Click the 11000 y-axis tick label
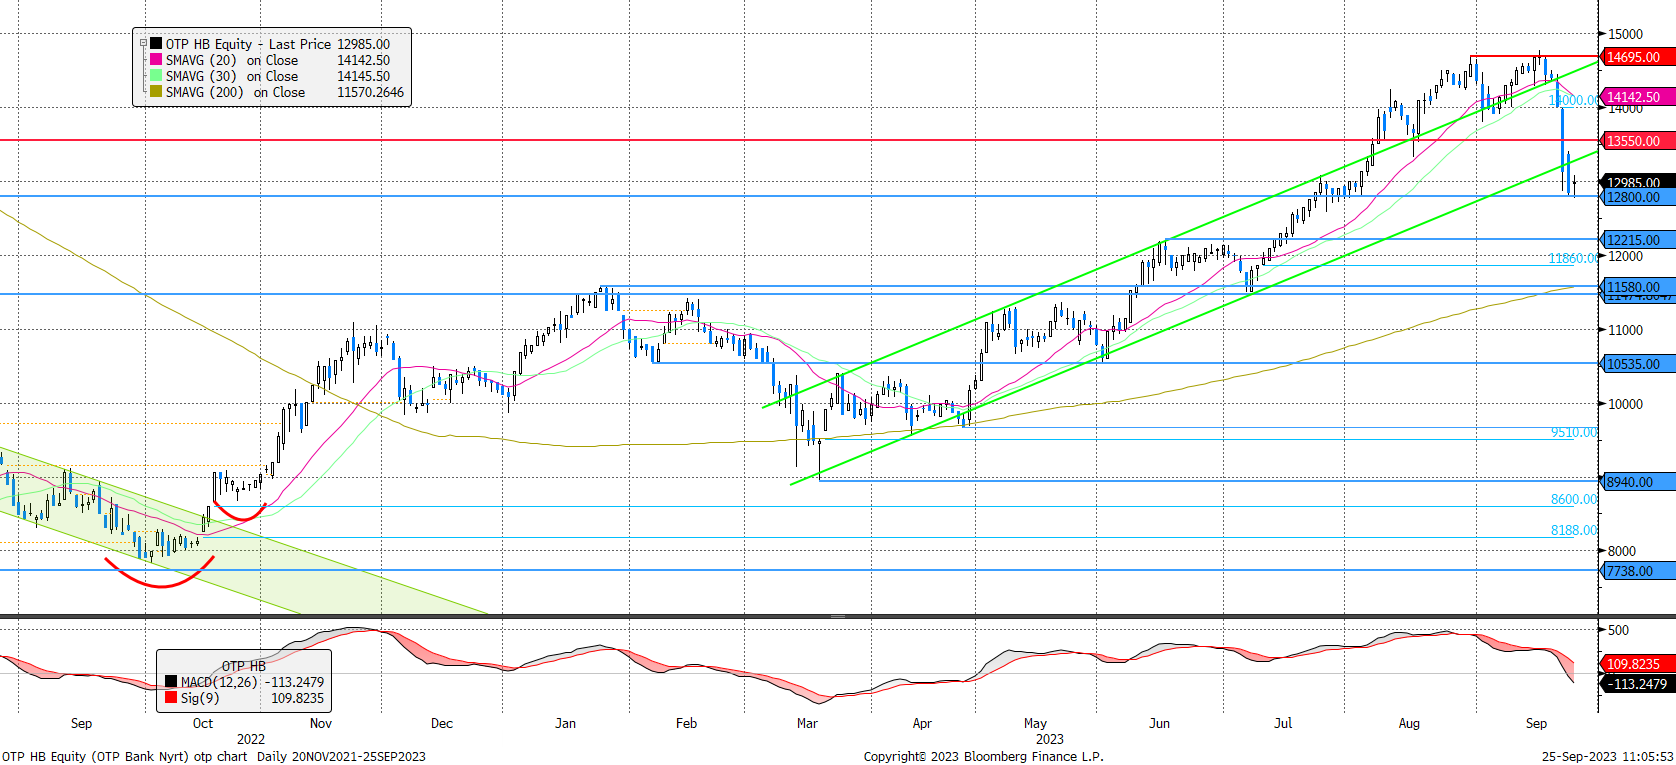Screen dimensions: 1676x765 coord(1625,330)
